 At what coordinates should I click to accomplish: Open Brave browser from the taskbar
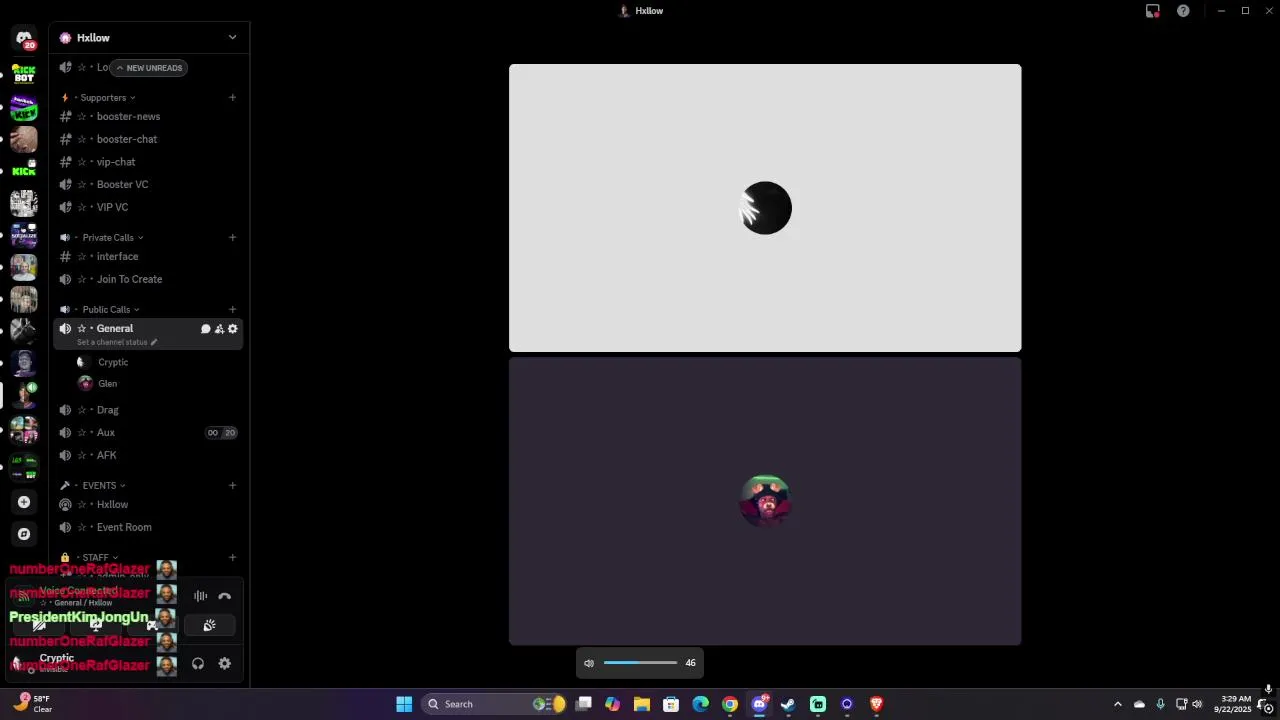(876, 704)
